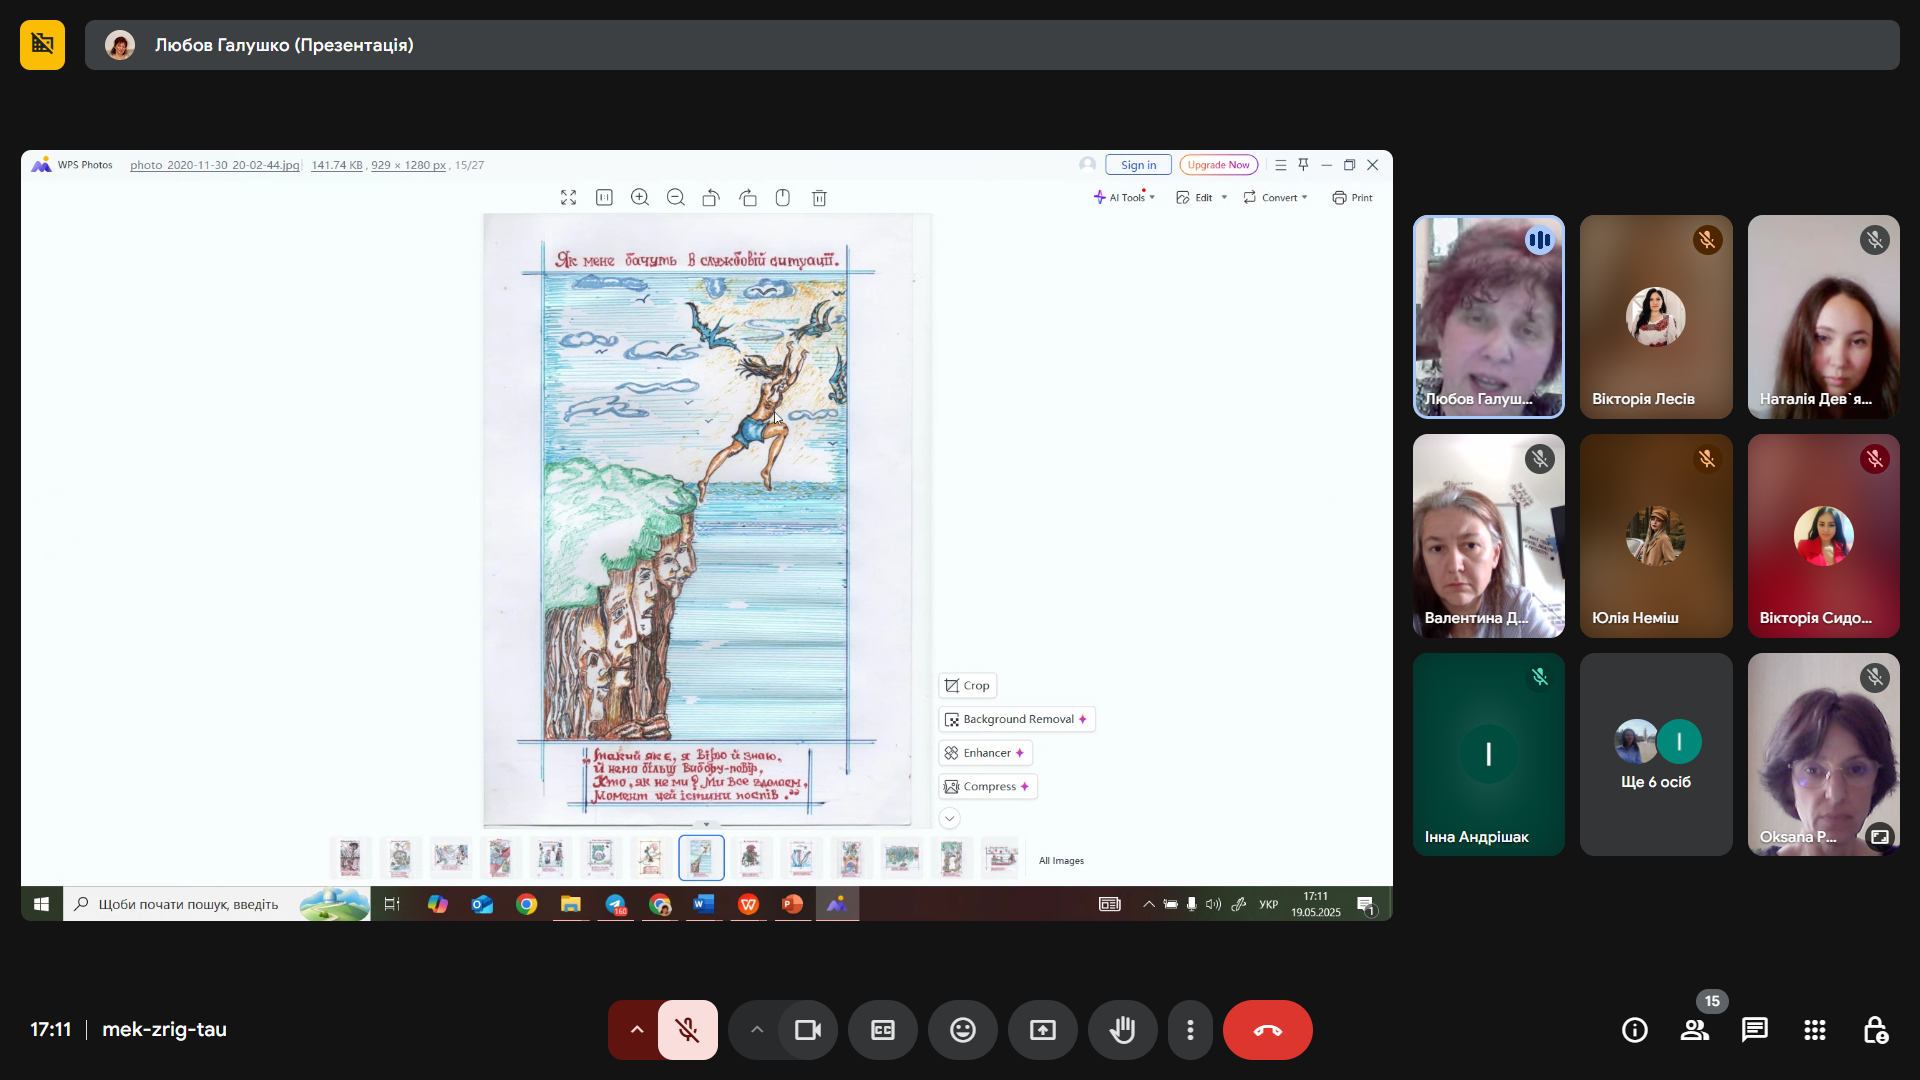Expand the Convert dropdown
Image resolution: width=1920 pixels, height=1080 pixels.
click(x=1275, y=198)
